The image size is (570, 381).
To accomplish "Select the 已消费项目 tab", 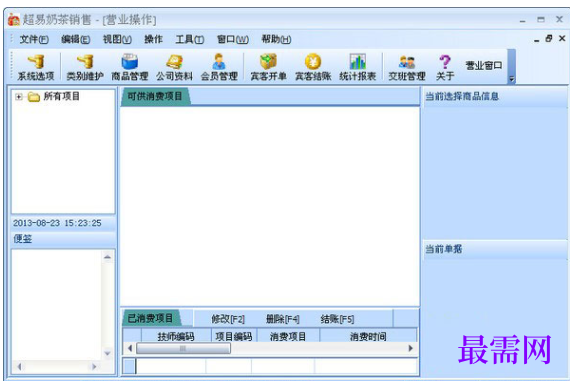I will coord(150,318).
